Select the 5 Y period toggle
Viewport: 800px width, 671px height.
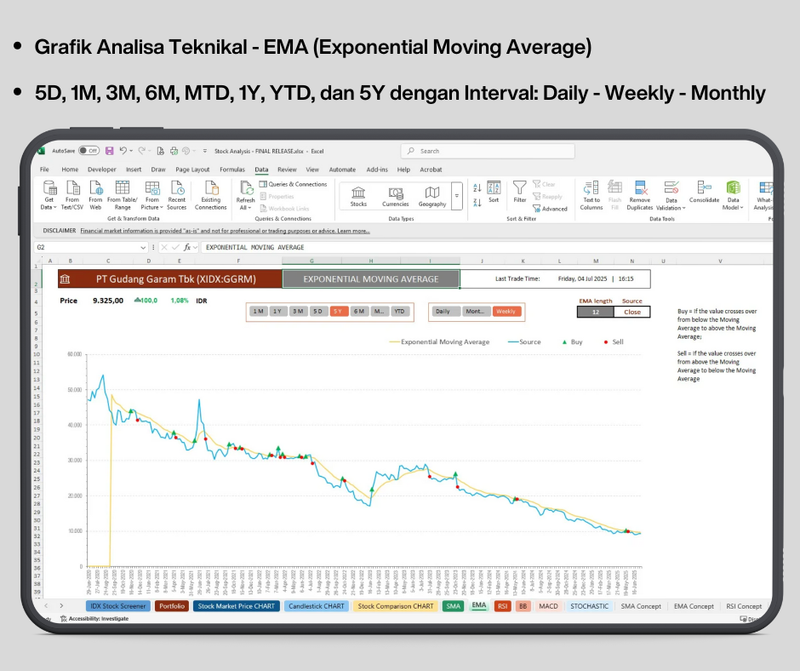pyautogui.click(x=338, y=311)
